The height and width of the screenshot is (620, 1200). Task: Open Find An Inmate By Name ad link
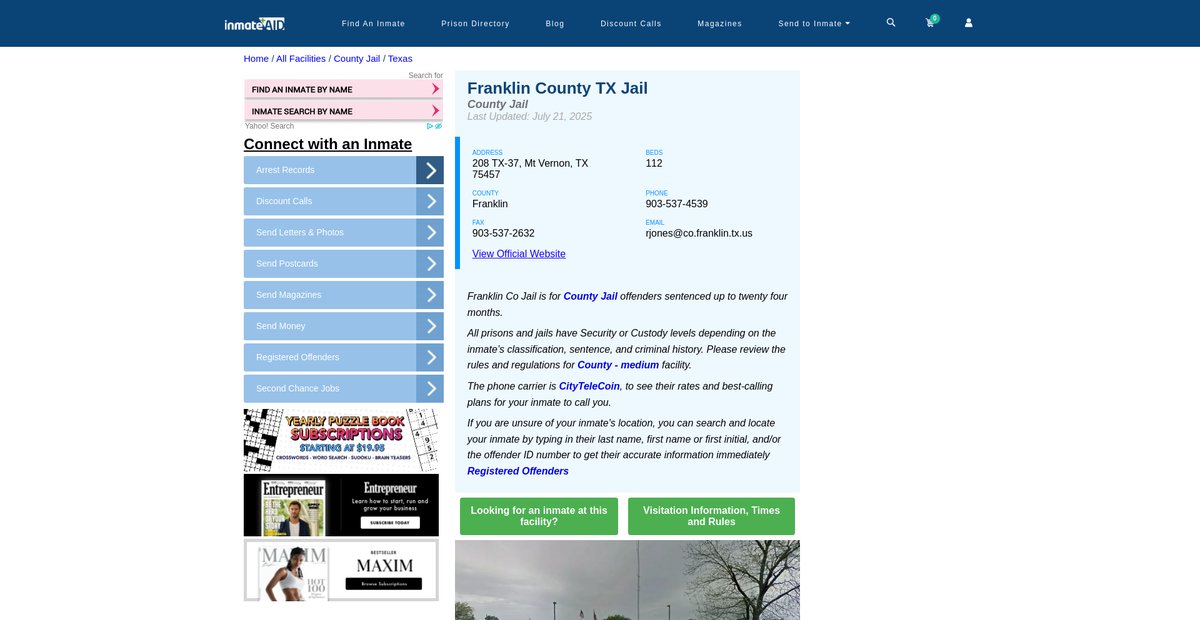pos(343,90)
